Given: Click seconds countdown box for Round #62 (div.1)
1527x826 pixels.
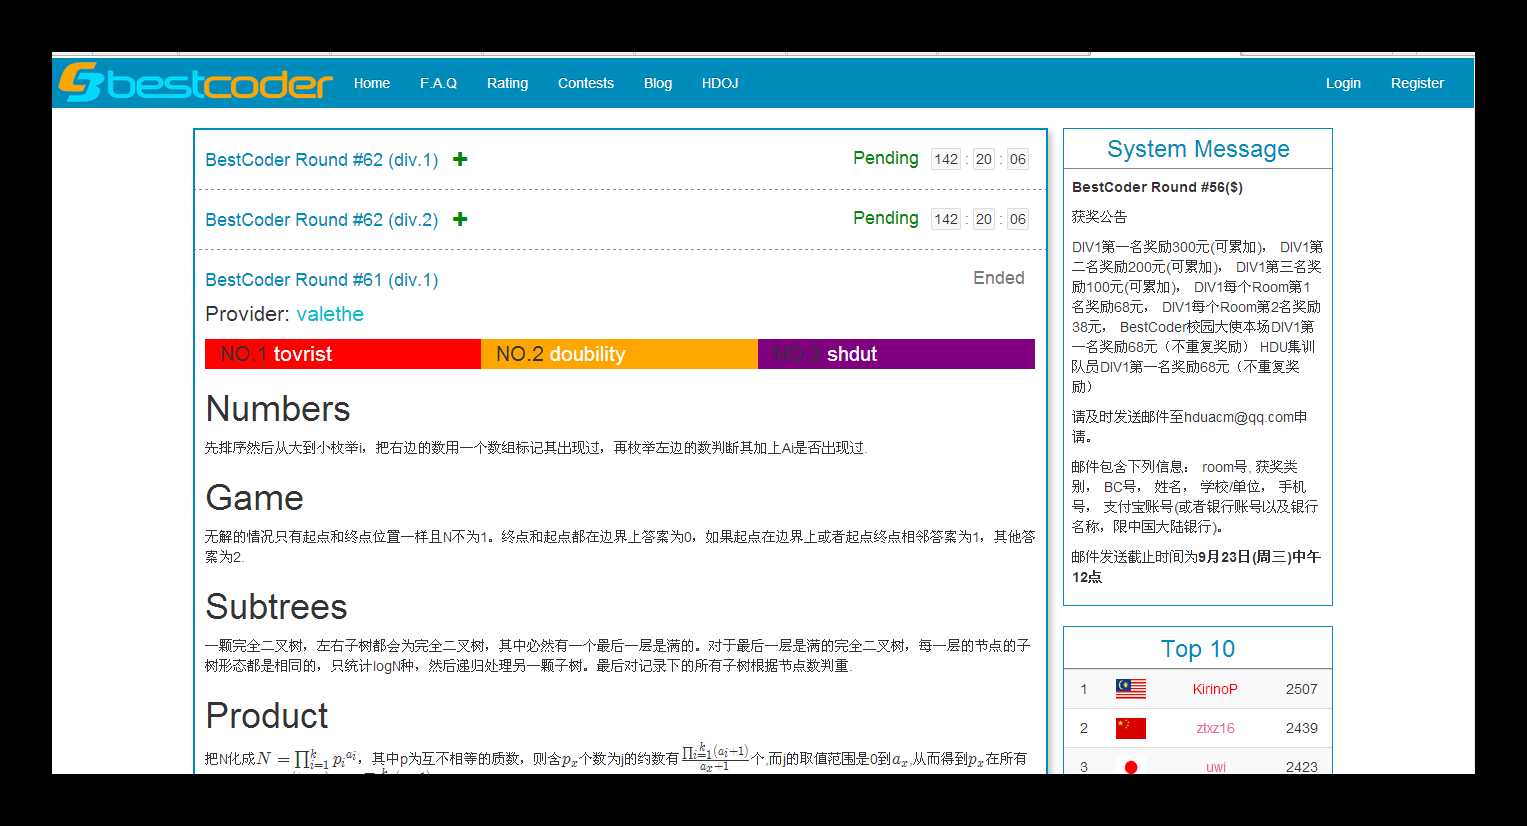Looking at the screenshot, I should click(1017, 159).
